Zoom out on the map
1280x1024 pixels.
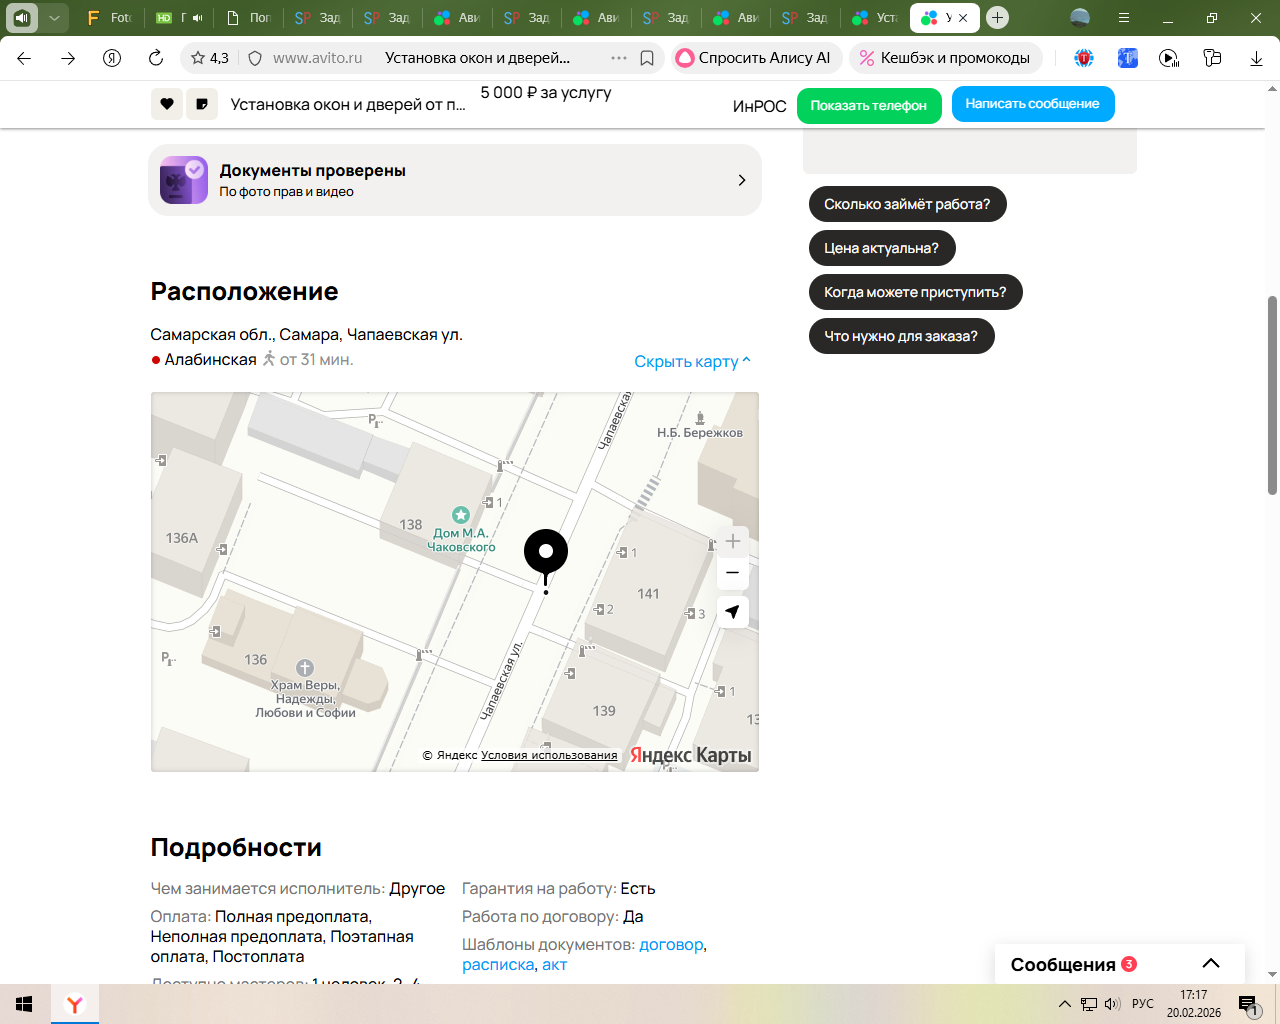click(x=732, y=573)
